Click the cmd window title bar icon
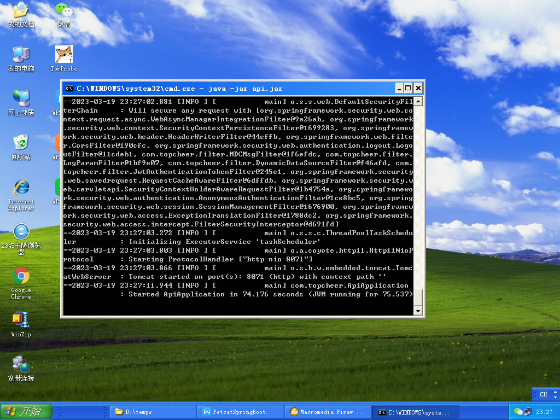Image resolution: width=560 pixels, height=420 pixels. pos(69,88)
